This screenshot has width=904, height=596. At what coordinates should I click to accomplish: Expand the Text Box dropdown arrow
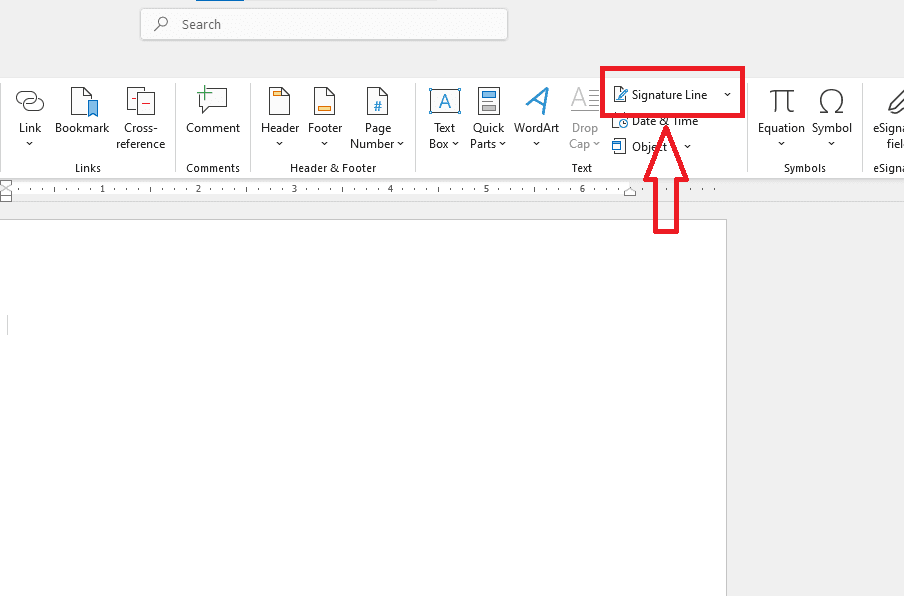click(455, 144)
